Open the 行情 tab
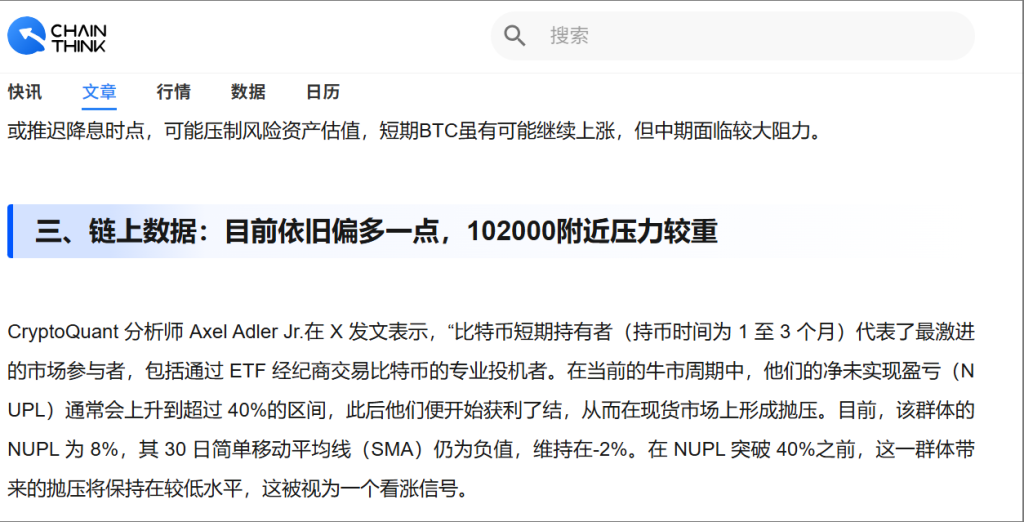Image resolution: width=1024 pixels, height=522 pixels. point(174,92)
